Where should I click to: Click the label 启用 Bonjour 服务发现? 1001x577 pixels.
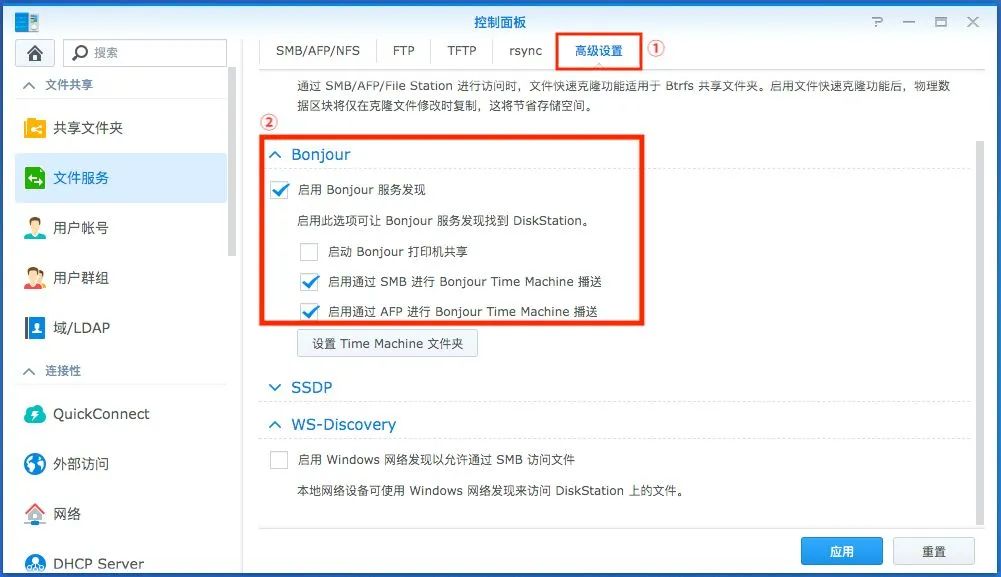(361, 190)
